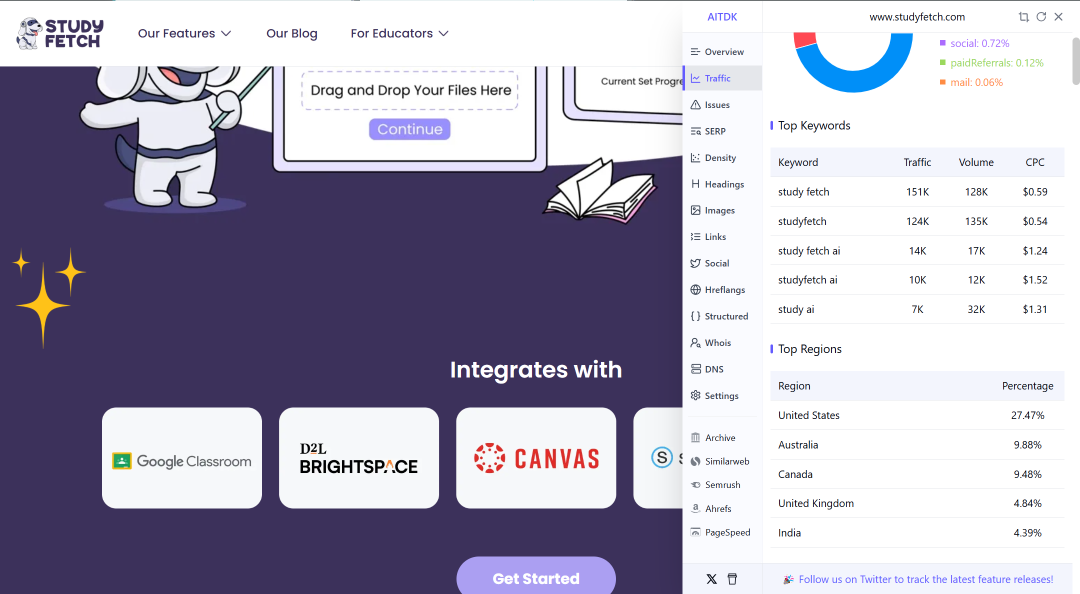Screen dimensions: 1080x594
Task: Click the 'study ai' keyword
Action: 796,309
